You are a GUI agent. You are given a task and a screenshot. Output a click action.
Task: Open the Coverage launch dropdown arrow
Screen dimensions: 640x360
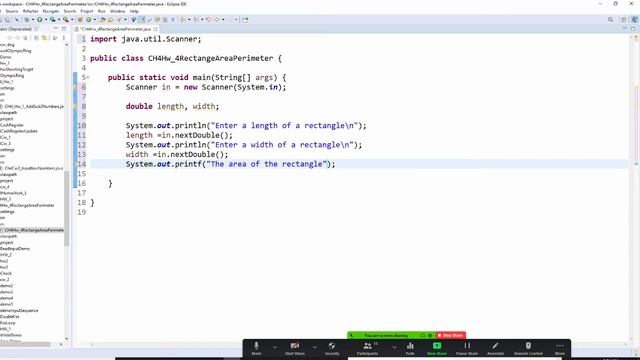point(59,20)
